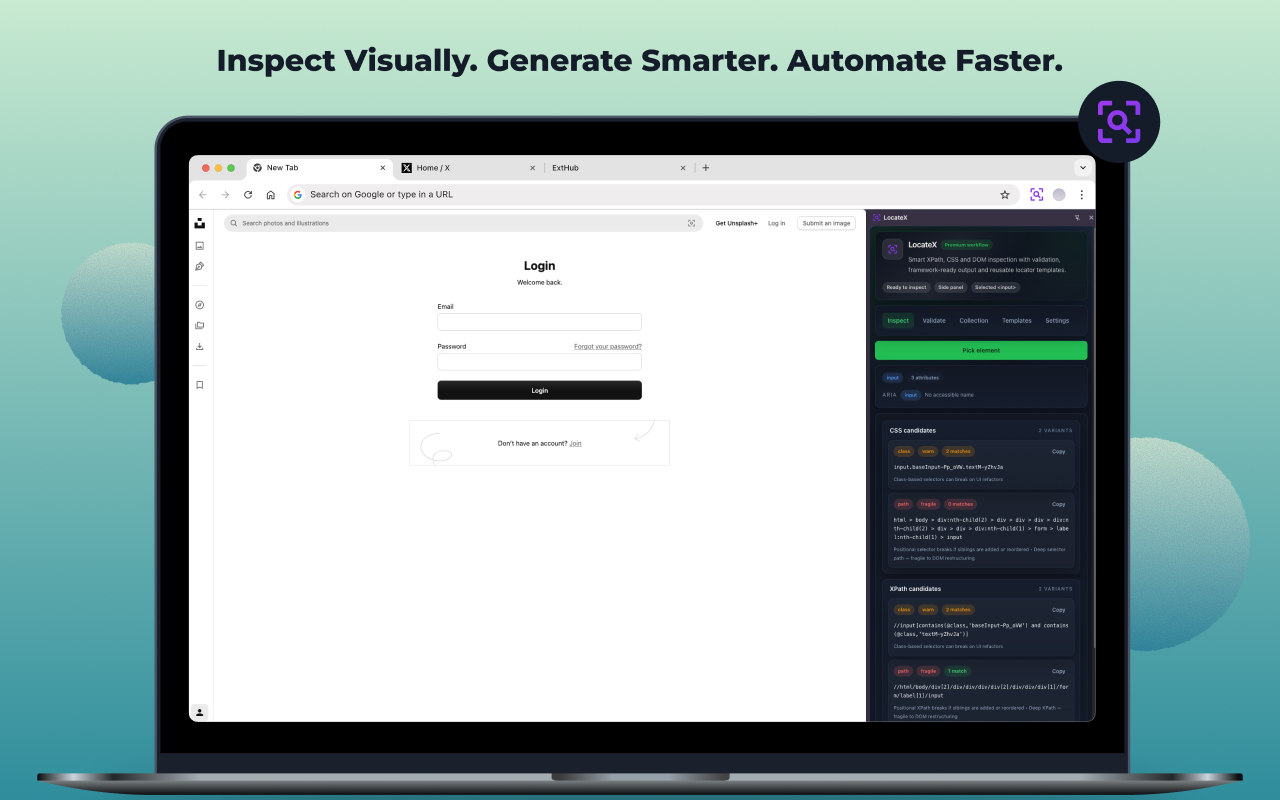Reload the page
Viewport: 1280px width, 800px height.
coord(248,195)
